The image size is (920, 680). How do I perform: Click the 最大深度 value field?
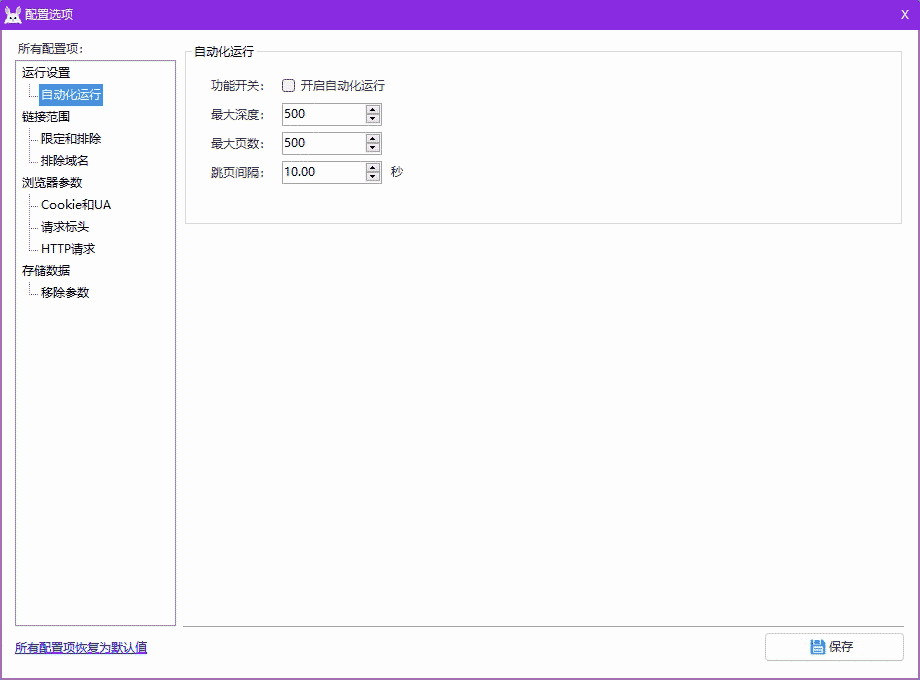pos(324,114)
